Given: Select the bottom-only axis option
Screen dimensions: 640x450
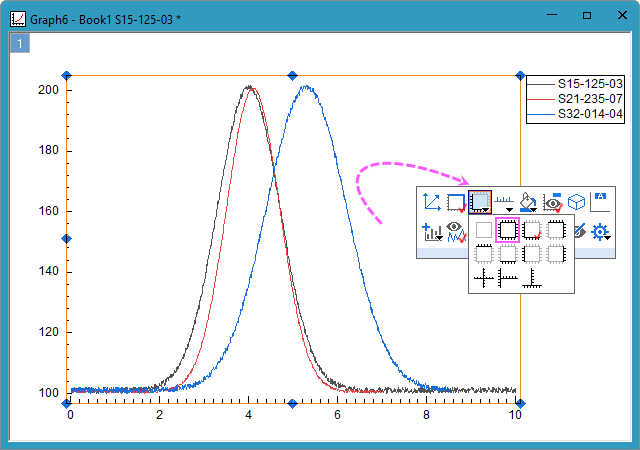Looking at the screenshot, I should [508, 254].
